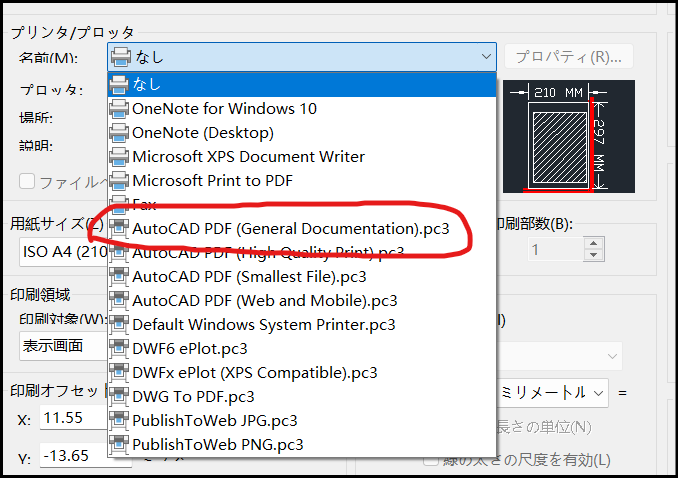Click printer icon beside OneNote for Windows 10
This screenshot has height=478, width=678.
(x=119, y=109)
